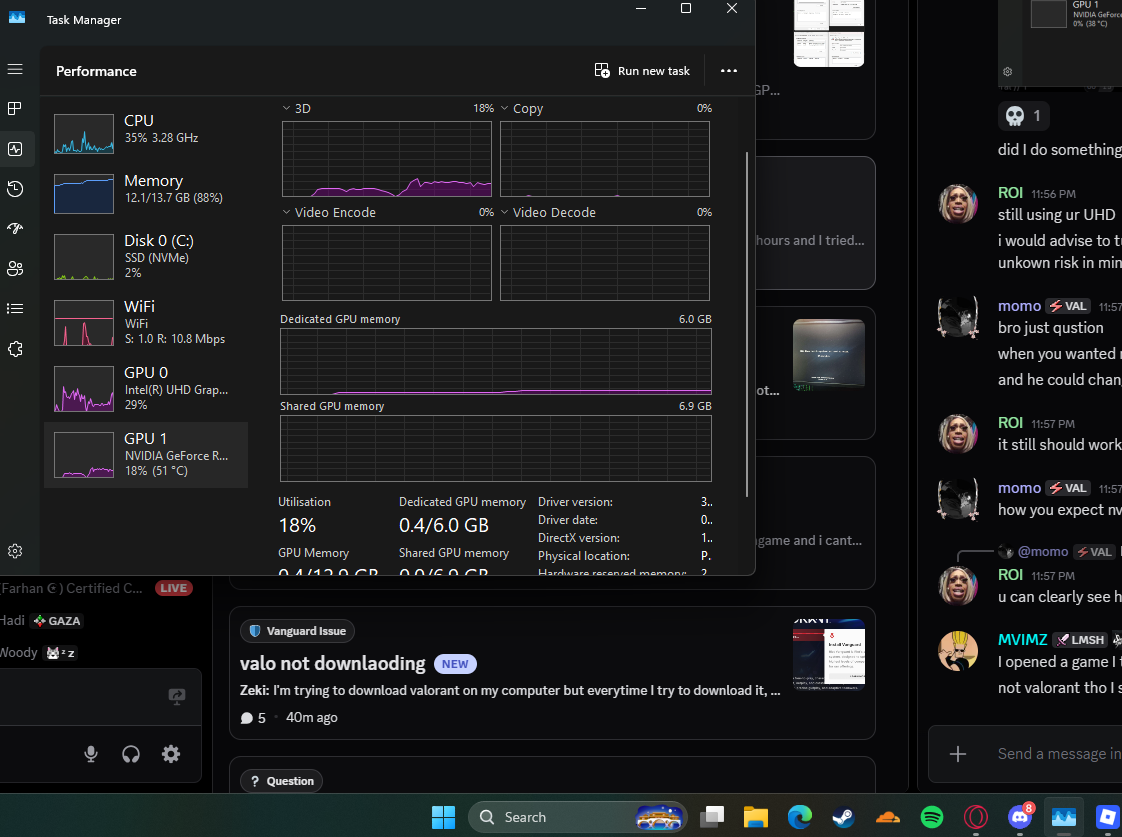1122x837 pixels.
Task: Select CPU in performance list
Action: pyautogui.click(x=146, y=134)
